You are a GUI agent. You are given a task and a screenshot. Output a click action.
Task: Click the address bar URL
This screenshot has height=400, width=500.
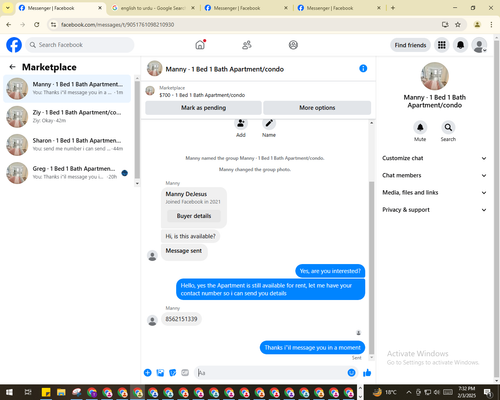(117, 25)
